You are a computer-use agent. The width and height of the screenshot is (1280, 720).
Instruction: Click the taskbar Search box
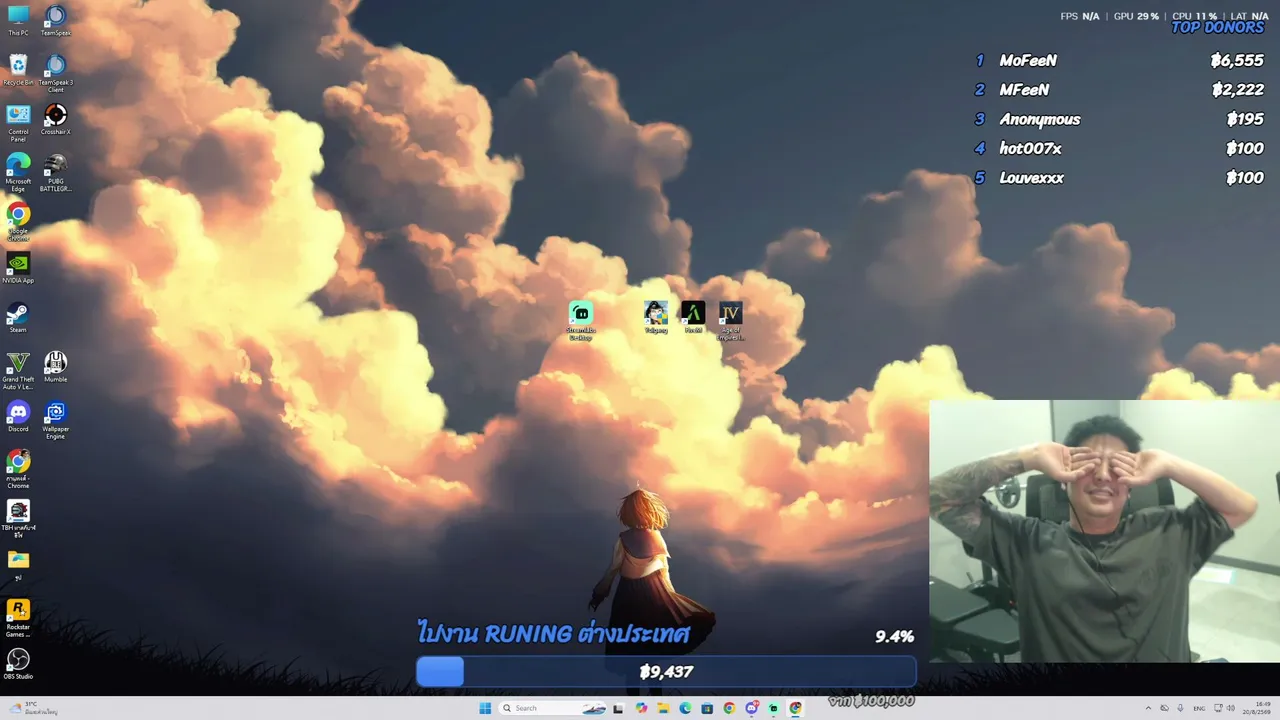(554, 708)
